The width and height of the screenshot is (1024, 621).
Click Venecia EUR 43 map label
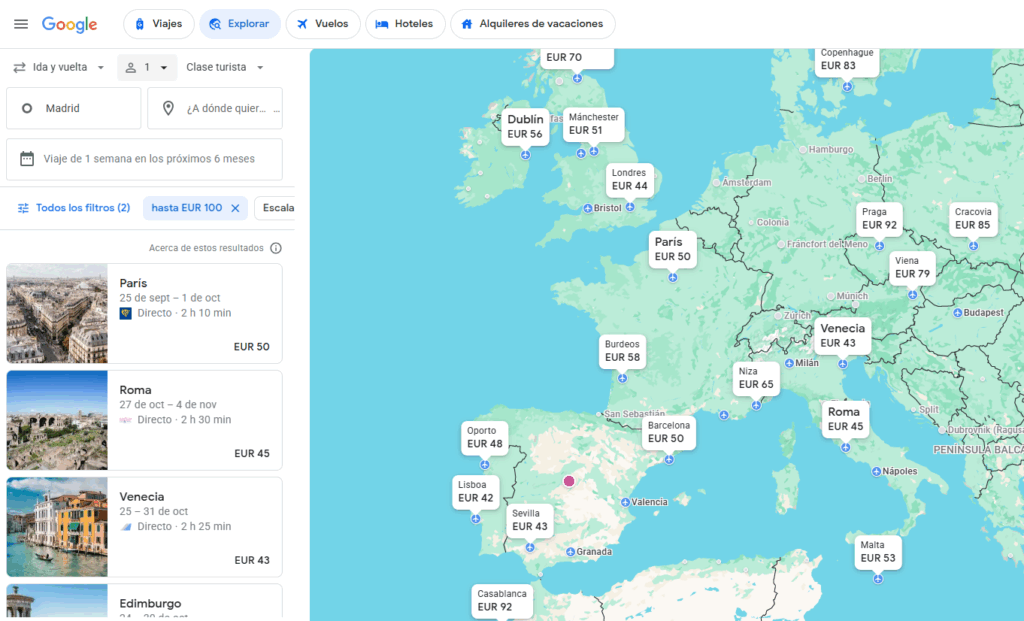click(x=842, y=336)
